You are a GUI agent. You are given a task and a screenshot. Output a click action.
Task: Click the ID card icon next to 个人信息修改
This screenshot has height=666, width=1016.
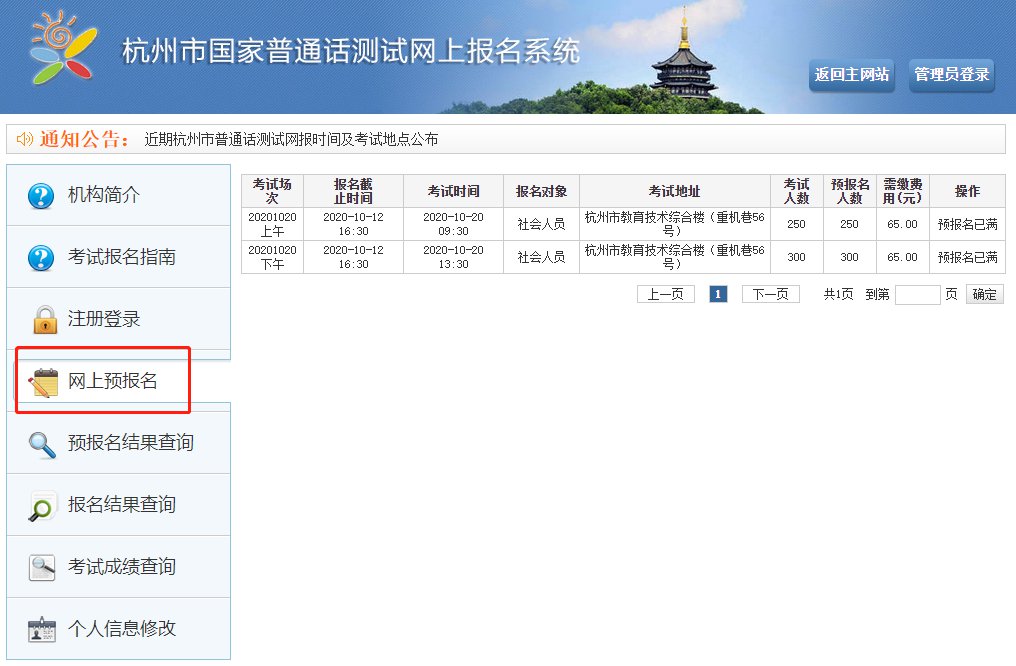[42, 629]
